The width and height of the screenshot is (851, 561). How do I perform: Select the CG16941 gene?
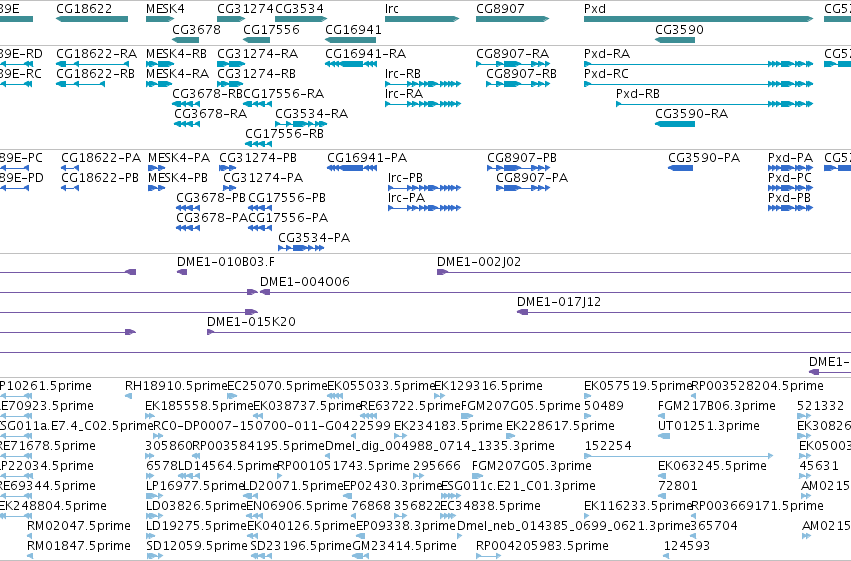click(351, 40)
